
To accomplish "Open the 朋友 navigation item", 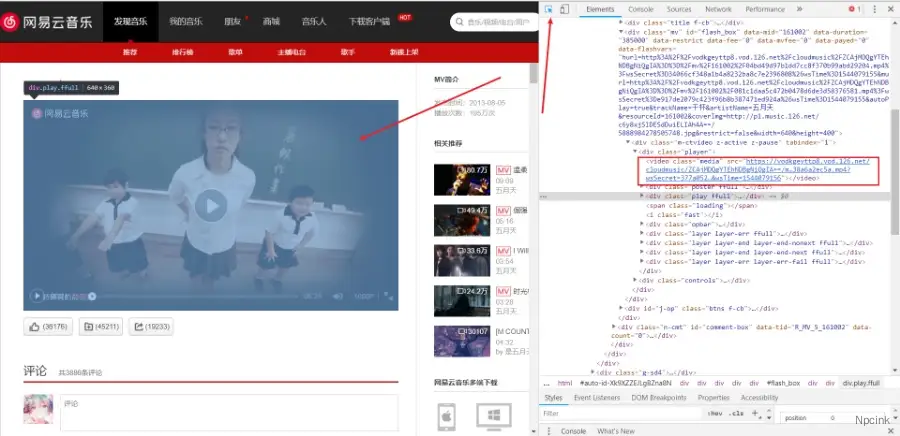I will click(x=232, y=22).
